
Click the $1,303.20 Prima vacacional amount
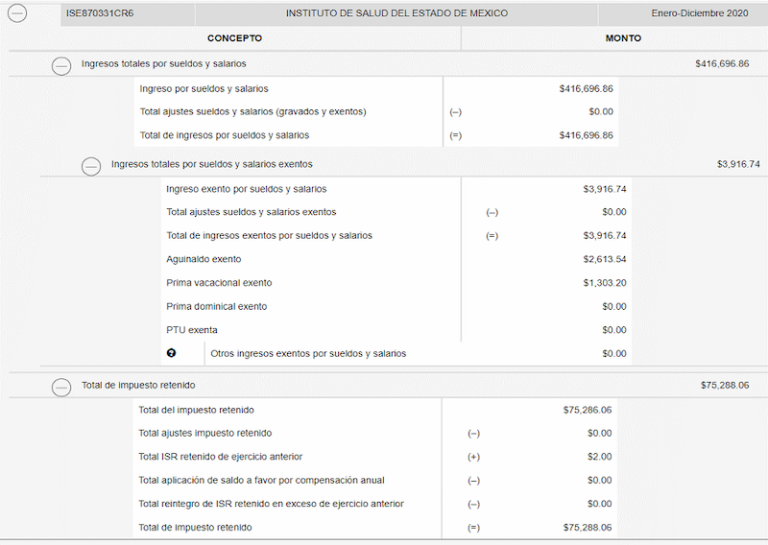click(604, 283)
